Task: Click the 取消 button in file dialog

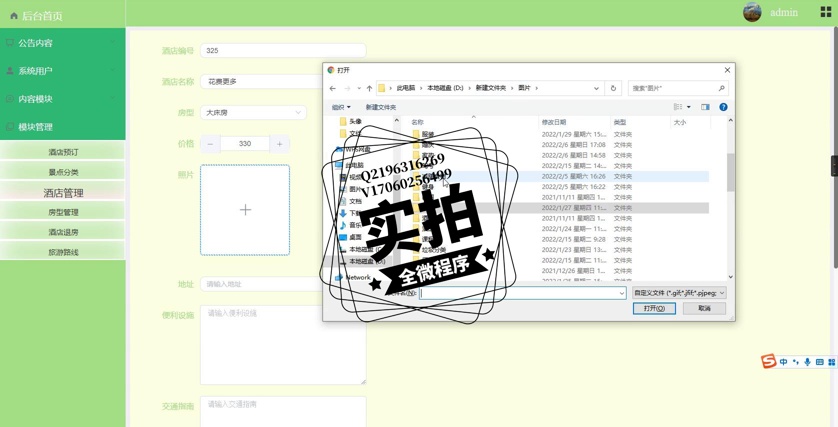Action: pos(704,308)
